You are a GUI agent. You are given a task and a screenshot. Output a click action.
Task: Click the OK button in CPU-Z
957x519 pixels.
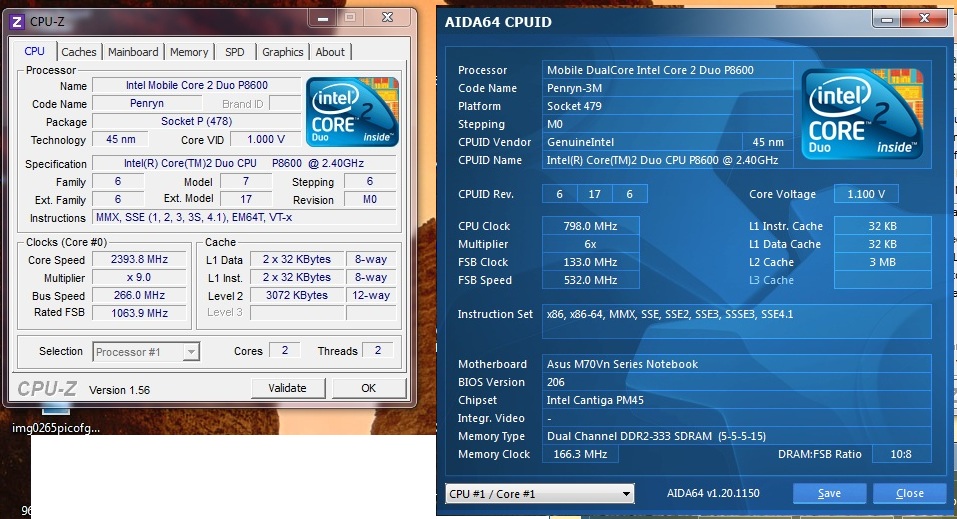coord(368,388)
